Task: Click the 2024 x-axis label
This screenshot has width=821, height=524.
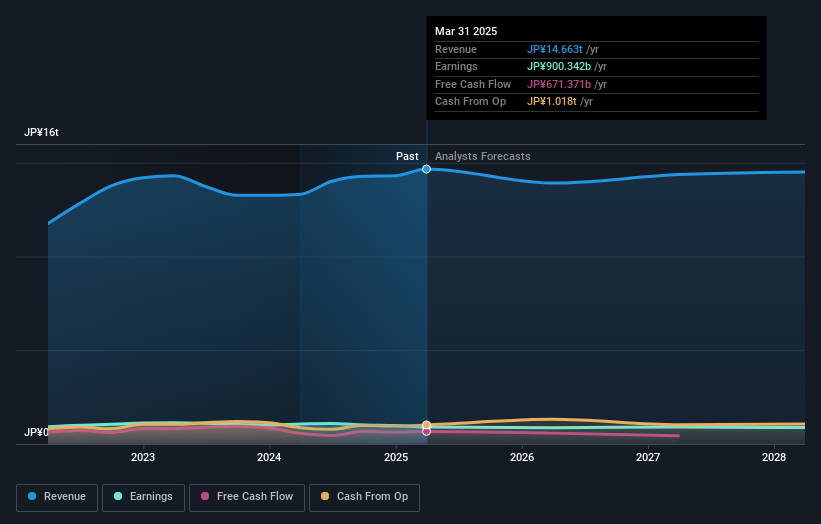Action: [x=269, y=457]
